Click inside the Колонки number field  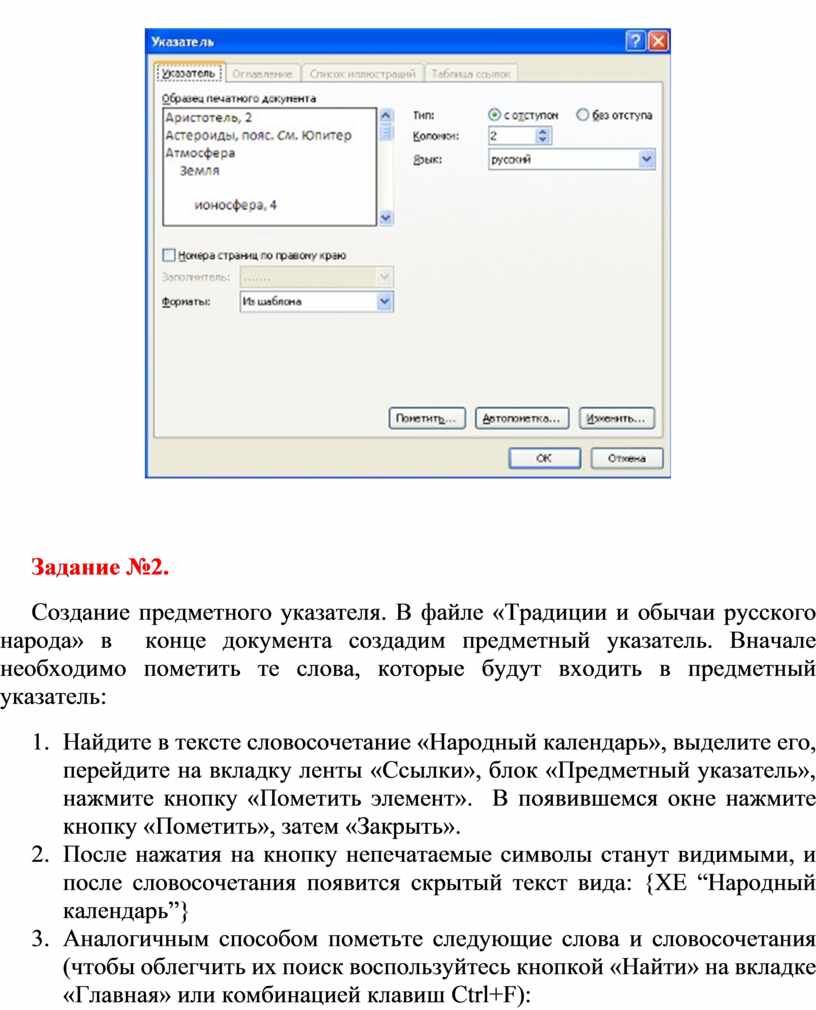[x=513, y=135]
